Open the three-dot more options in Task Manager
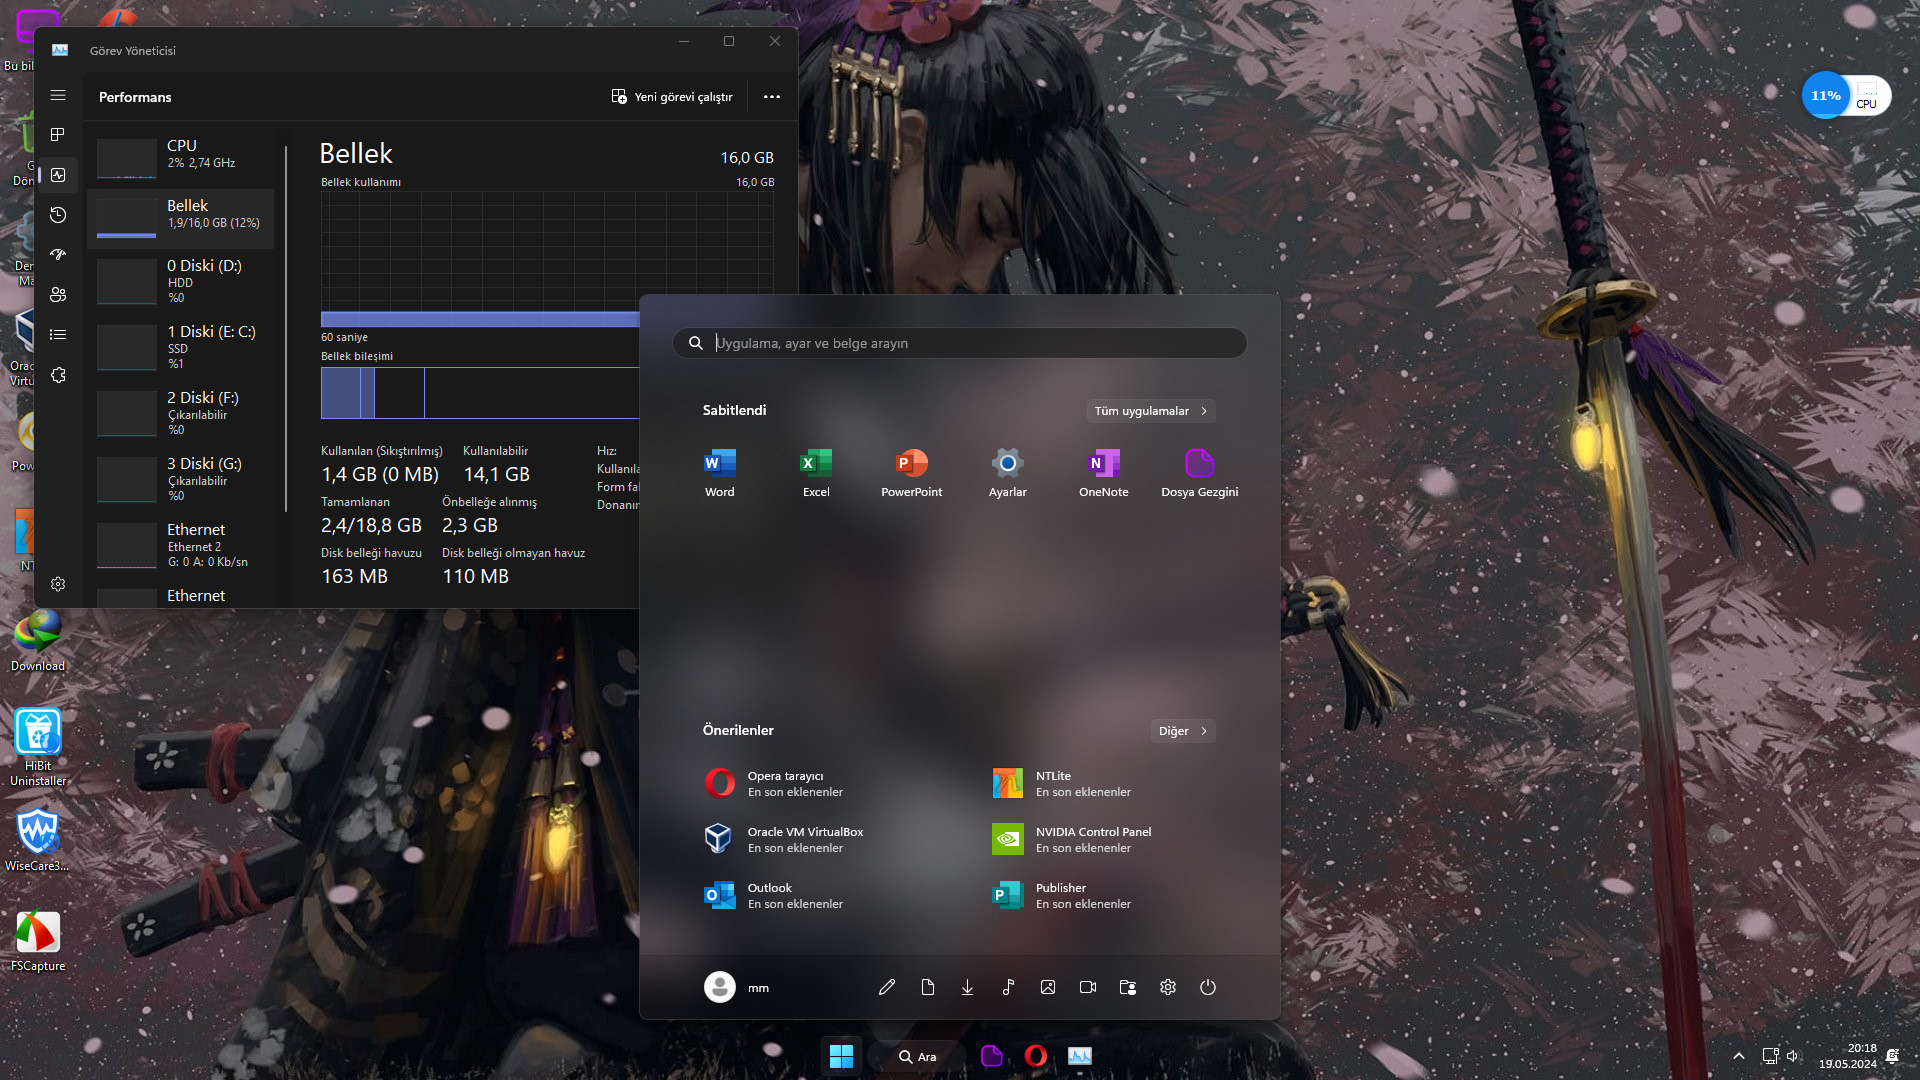This screenshot has height=1080, width=1920. click(x=772, y=97)
